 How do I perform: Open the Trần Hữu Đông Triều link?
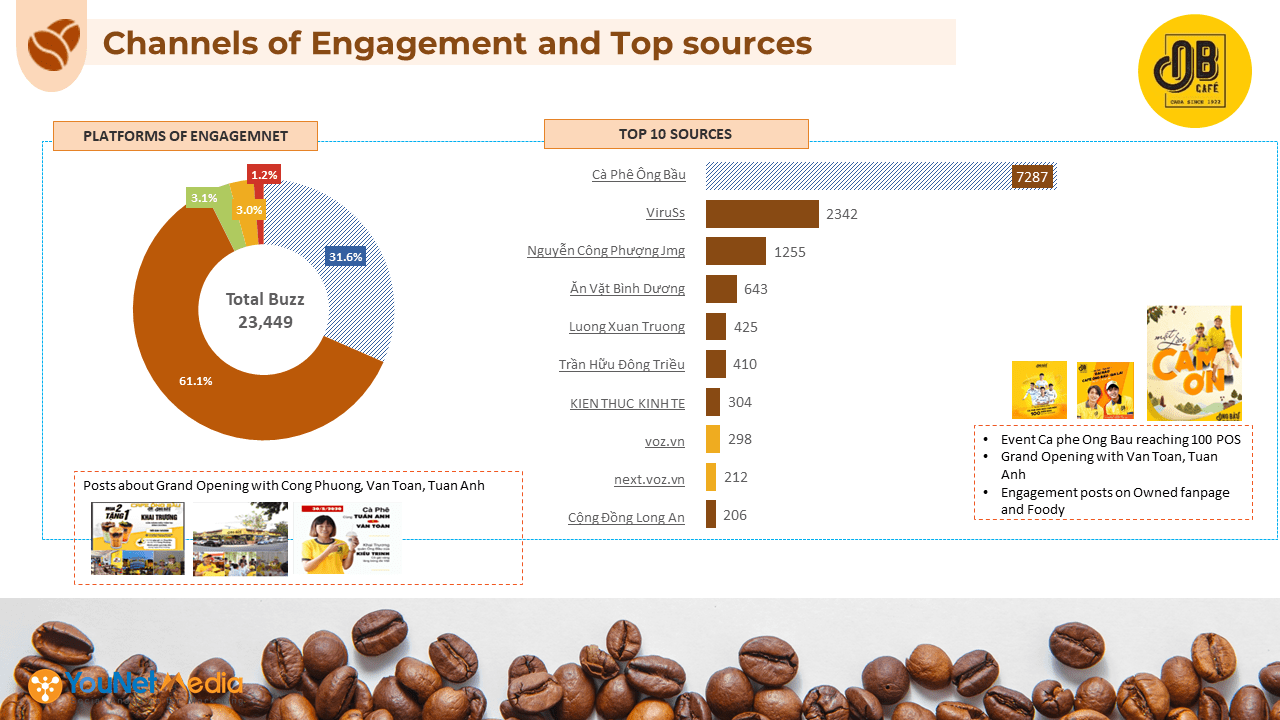pyautogui.click(x=621, y=364)
